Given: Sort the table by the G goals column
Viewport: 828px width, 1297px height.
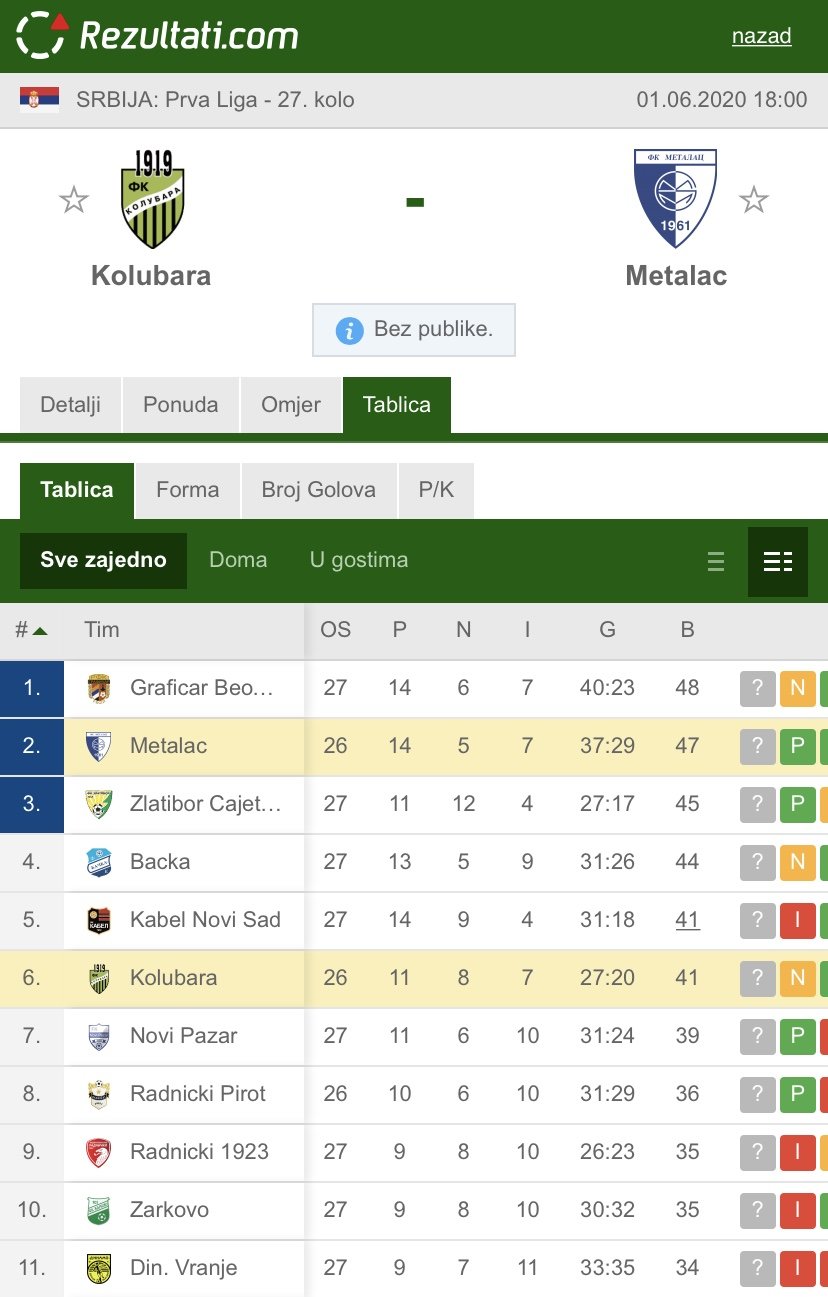Looking at the screenshot, I should click(x=607, y=630).
